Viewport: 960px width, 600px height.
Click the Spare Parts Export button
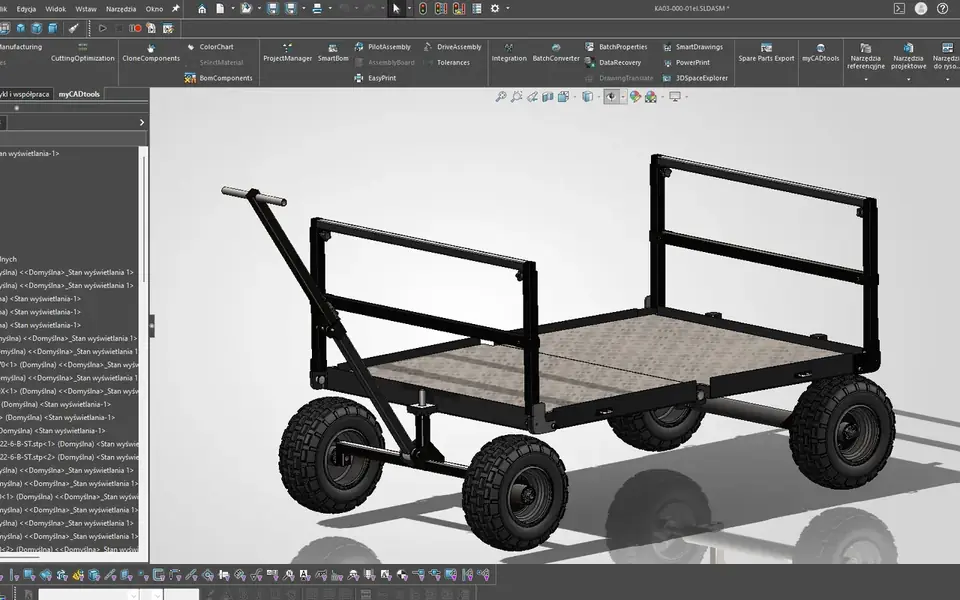(766, 53)
